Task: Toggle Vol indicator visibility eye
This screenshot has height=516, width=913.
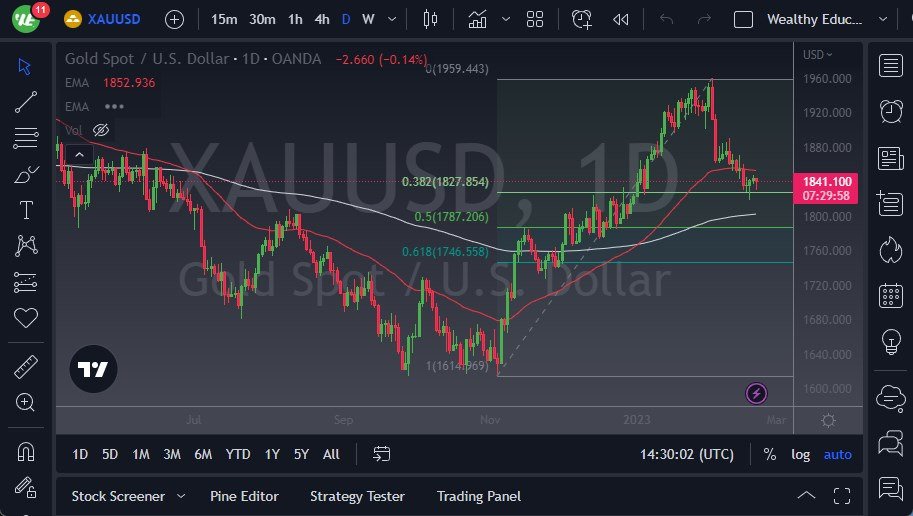Action: 101,130
